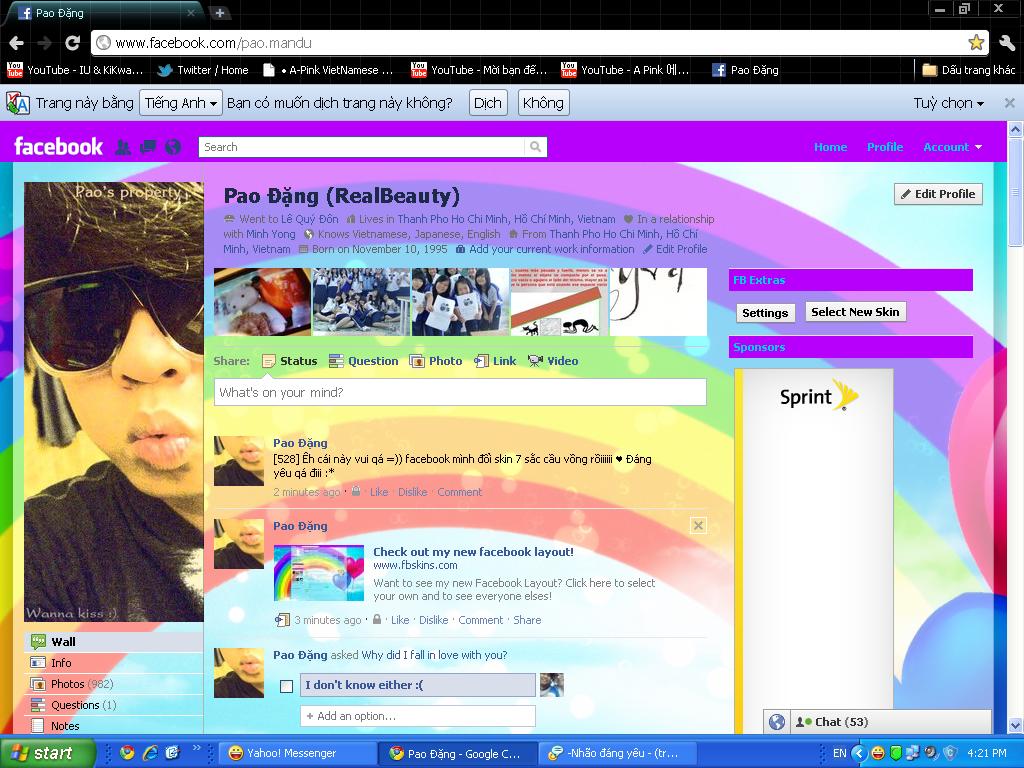Expand hidden system tray icons arrow
This screenshot has width=1024, height=768.
point(859,753)
